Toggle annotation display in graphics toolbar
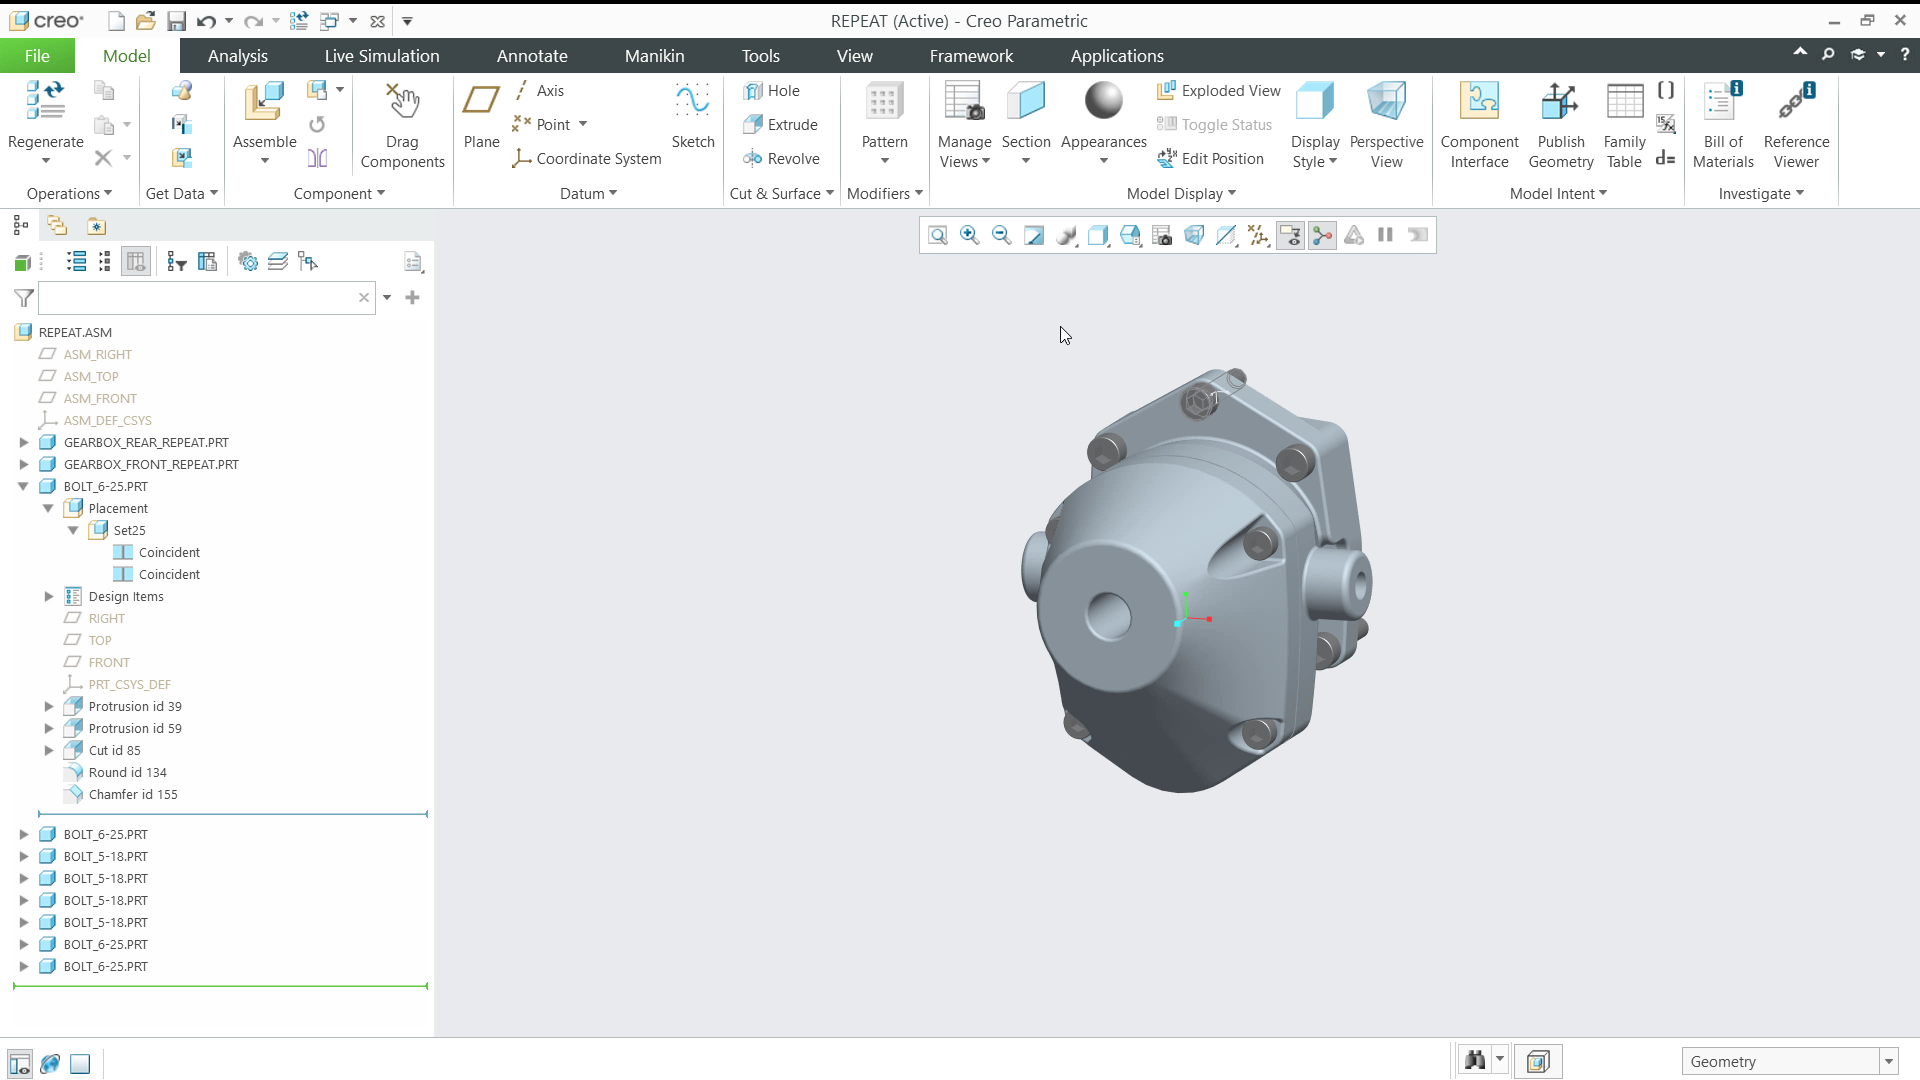The image size is (1920, 1080). pos(1290,235)
